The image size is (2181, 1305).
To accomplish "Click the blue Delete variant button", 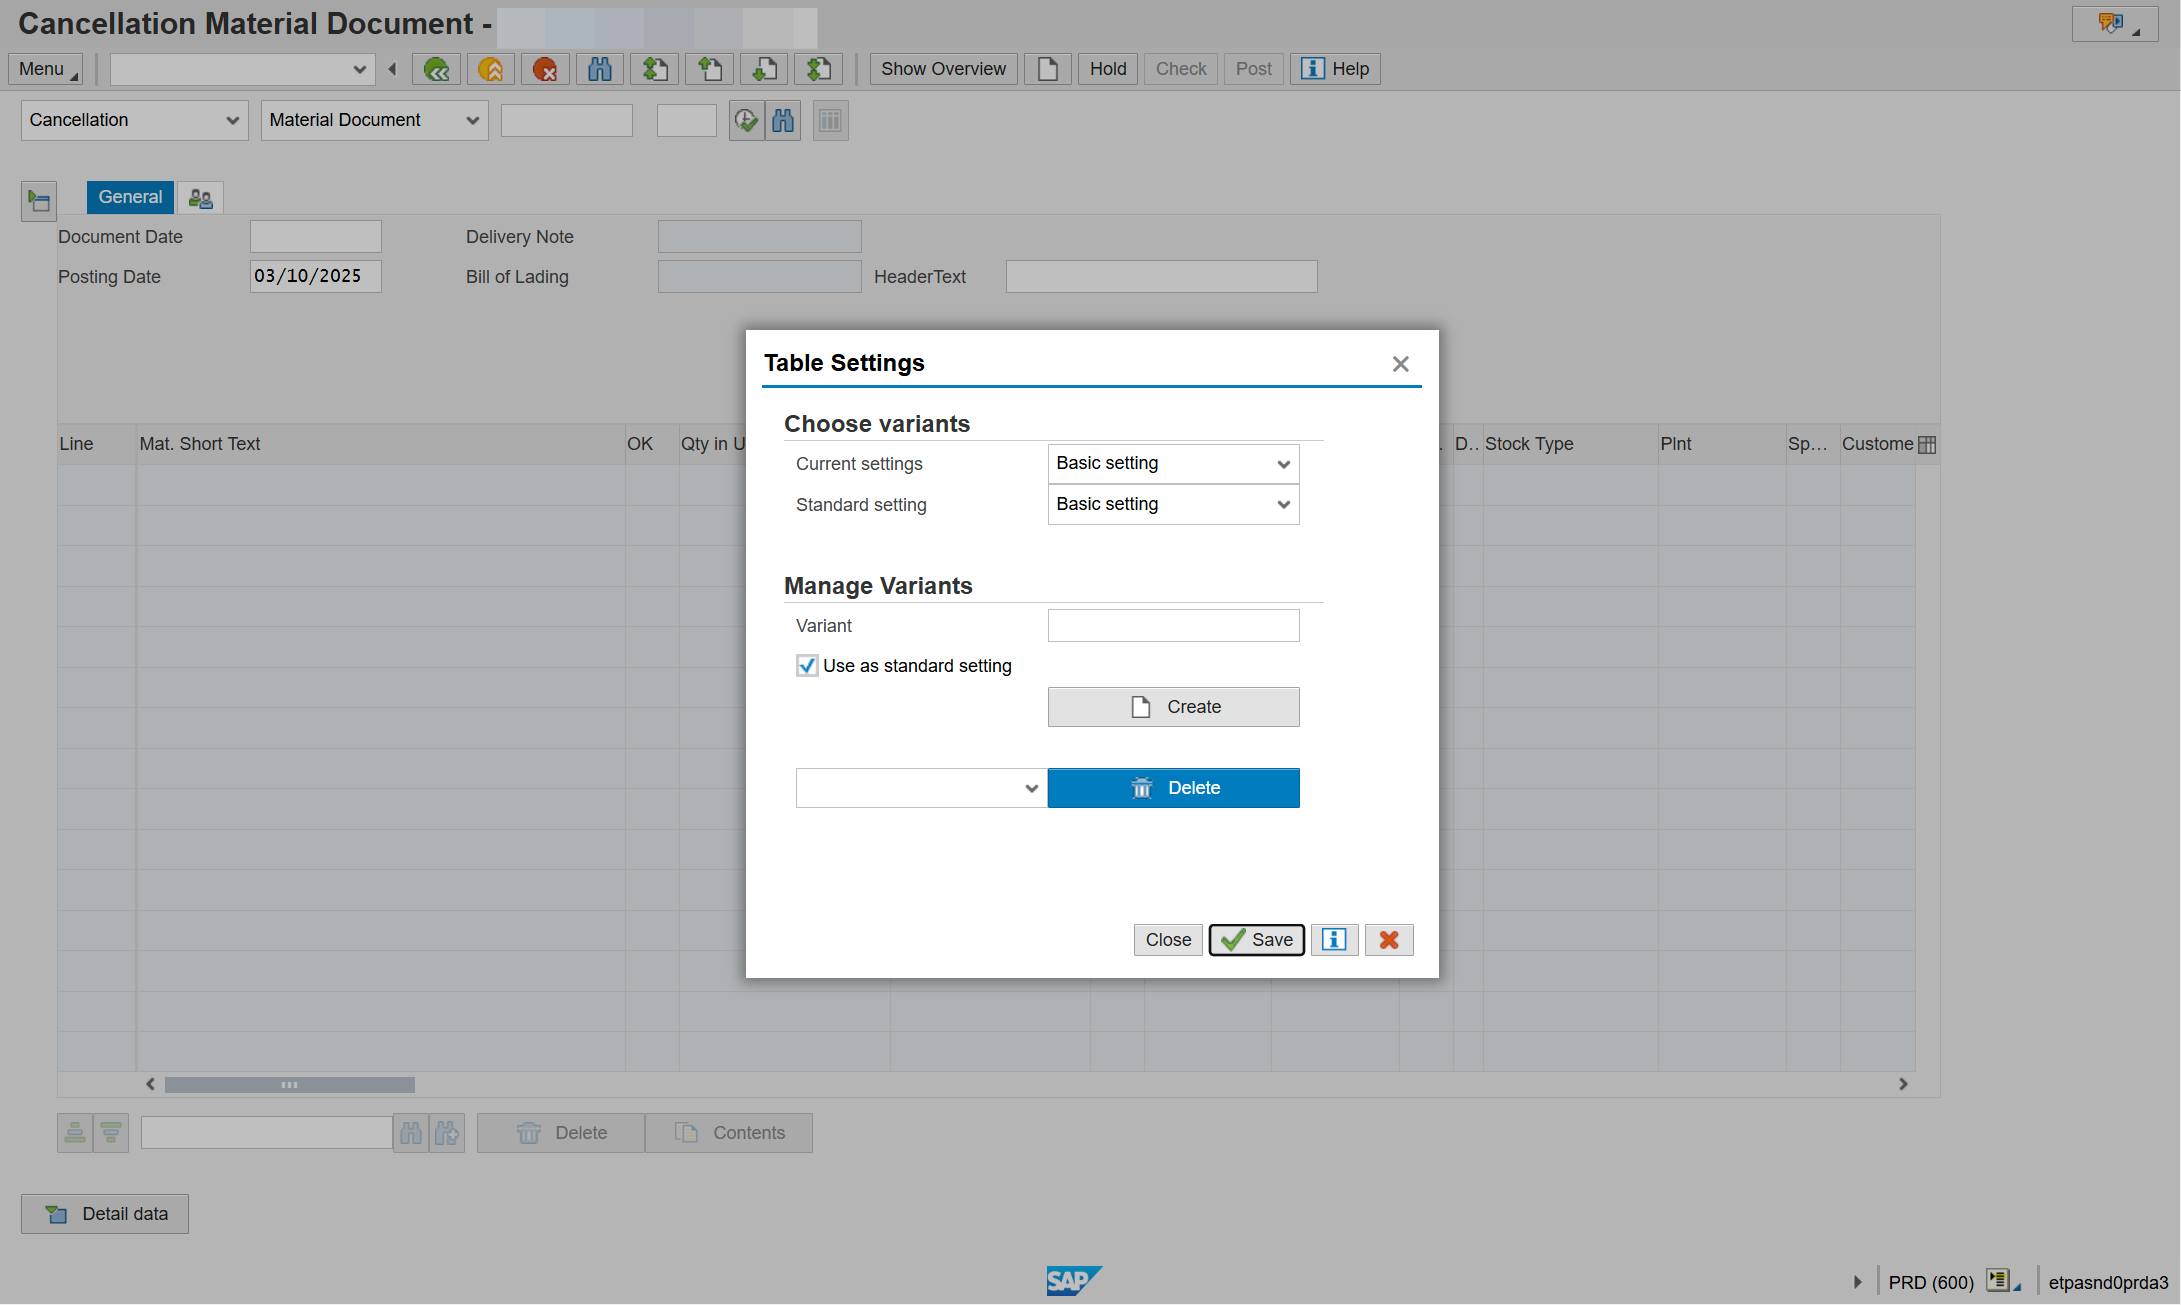I will tap(1173, 788).
